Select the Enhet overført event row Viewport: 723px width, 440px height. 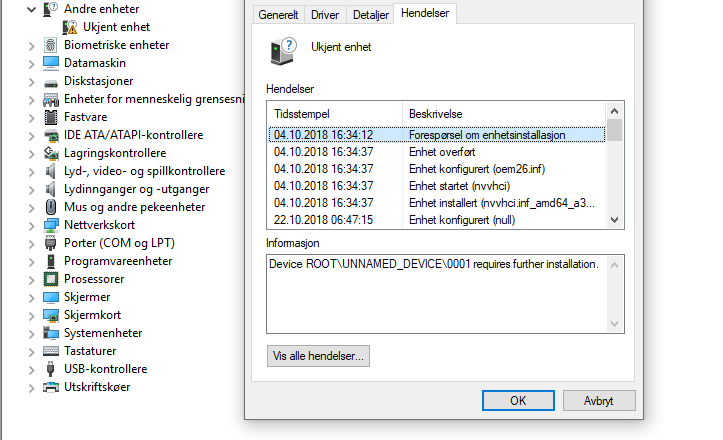click(436, 151)
